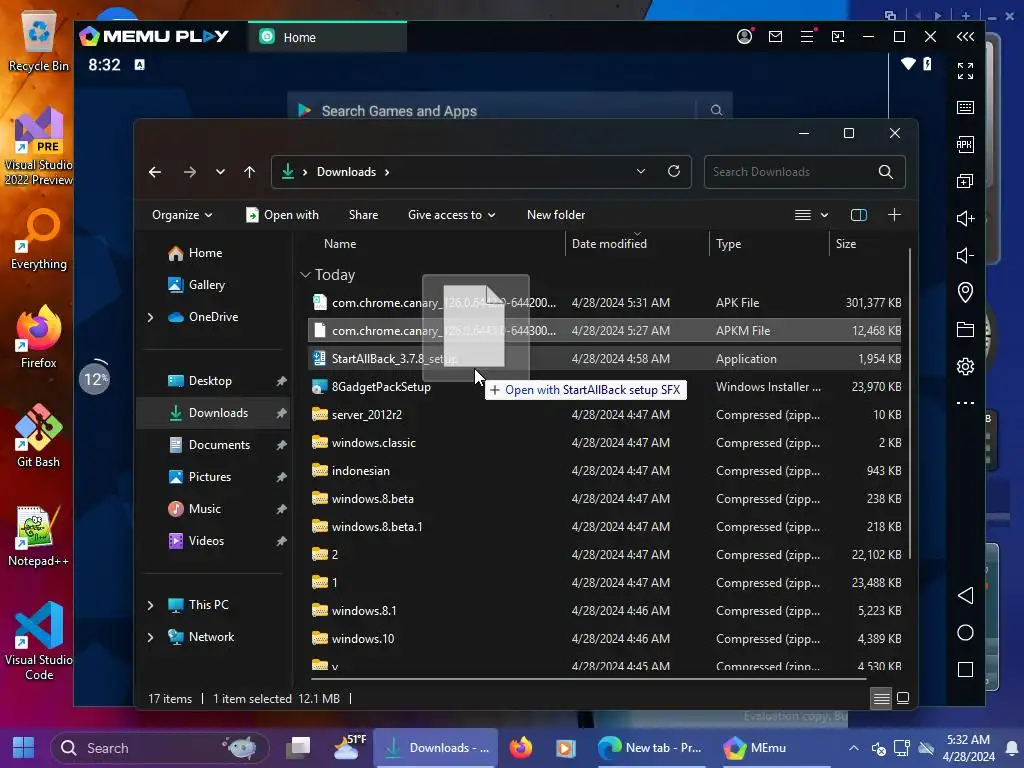
Task: Refresh the Downloads folder
Action: (674, 171)
